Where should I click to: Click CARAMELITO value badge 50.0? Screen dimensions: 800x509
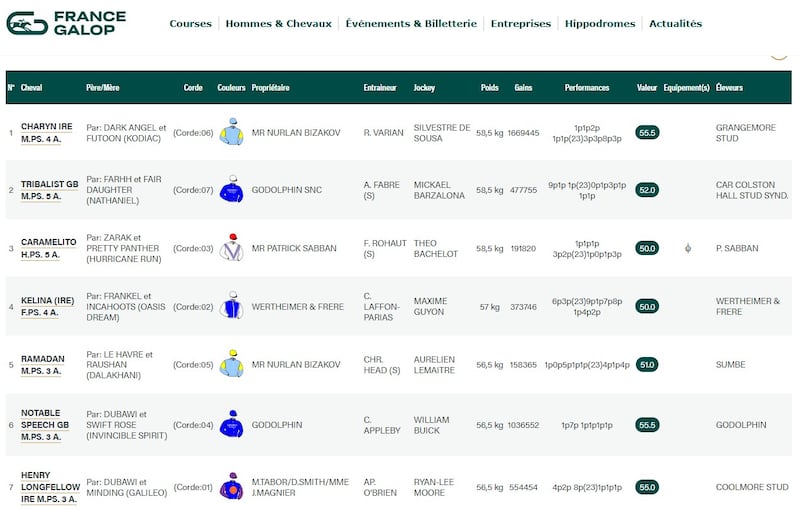(647, 248)
